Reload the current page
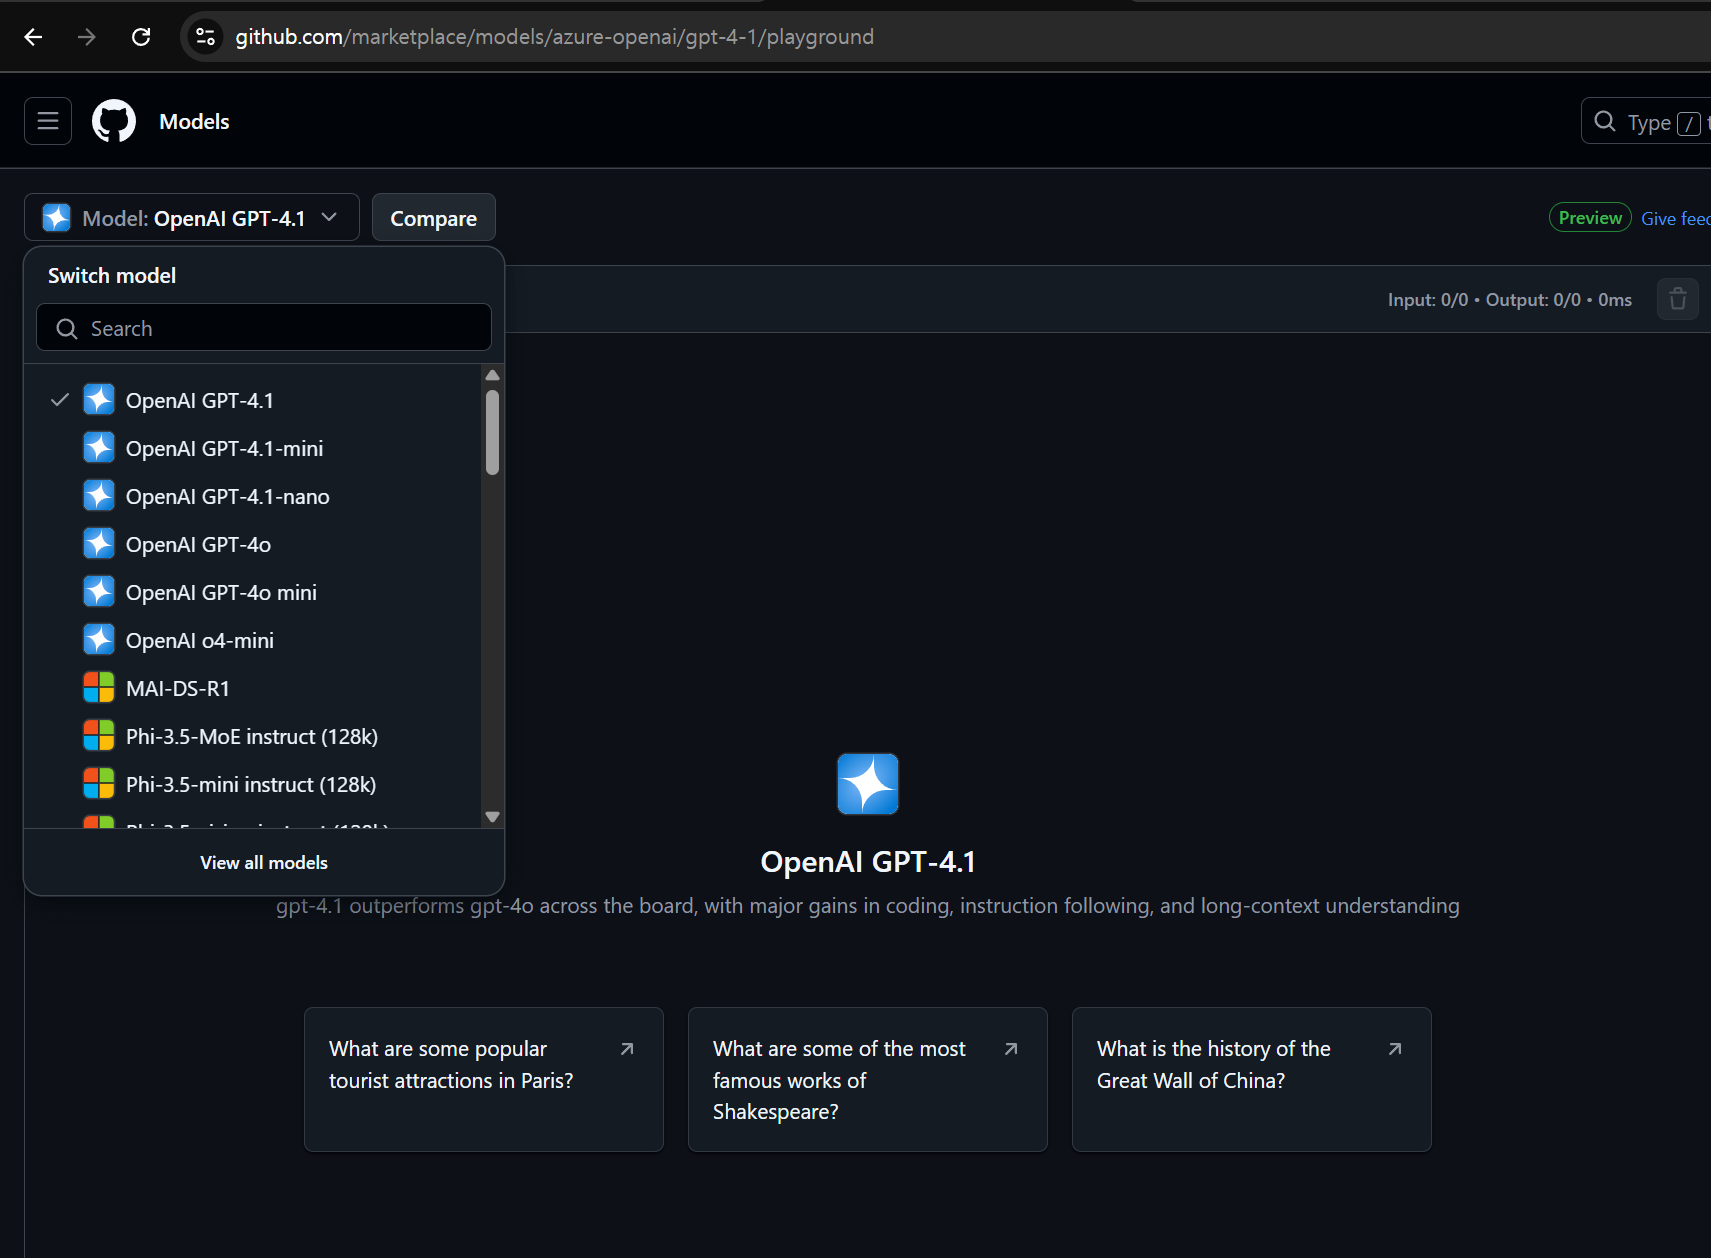1711x1258 pixels. [x=141, y=37]
